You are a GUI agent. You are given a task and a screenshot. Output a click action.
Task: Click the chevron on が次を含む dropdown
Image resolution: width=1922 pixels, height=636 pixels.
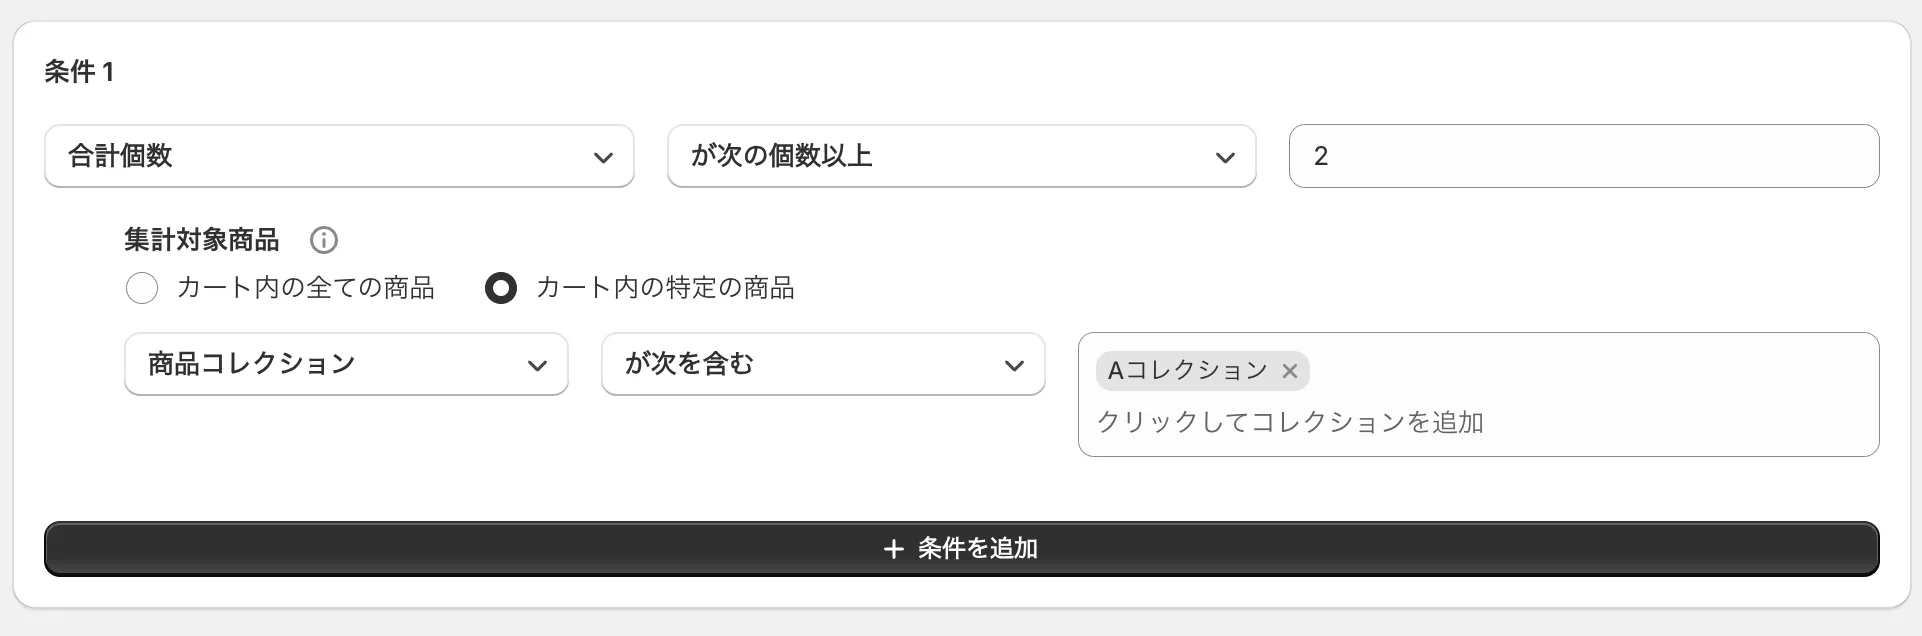pyautogui.click(x=1015, y=364)
